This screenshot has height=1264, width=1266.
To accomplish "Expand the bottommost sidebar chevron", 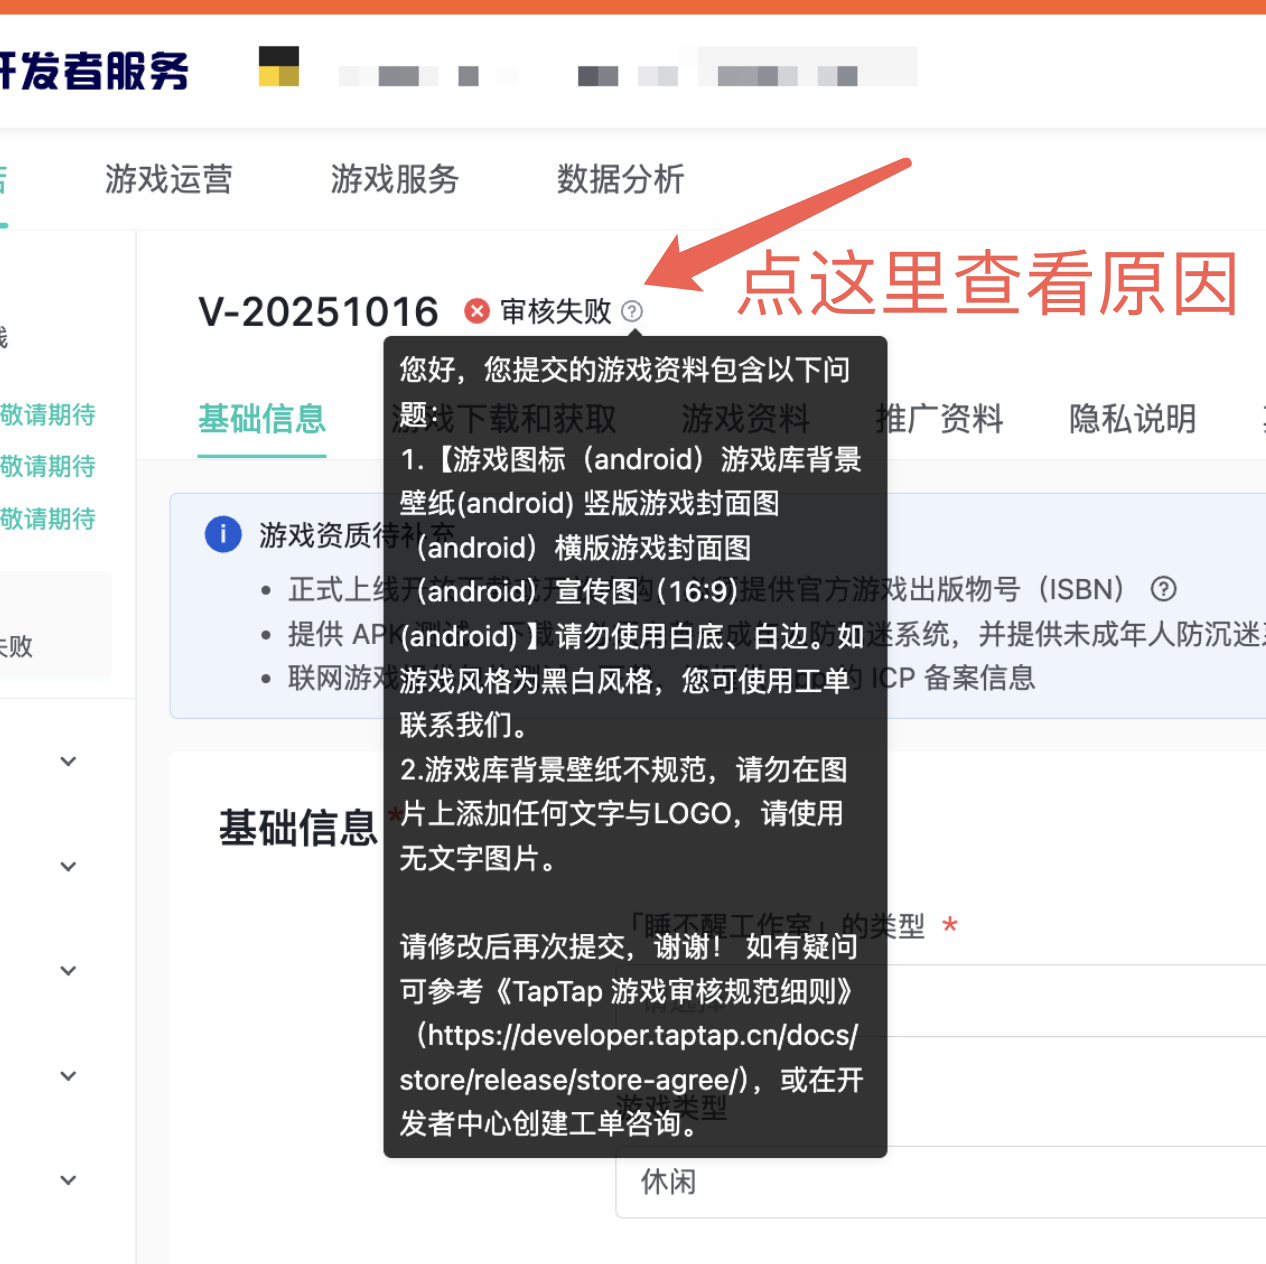I will pos(68,1180).
